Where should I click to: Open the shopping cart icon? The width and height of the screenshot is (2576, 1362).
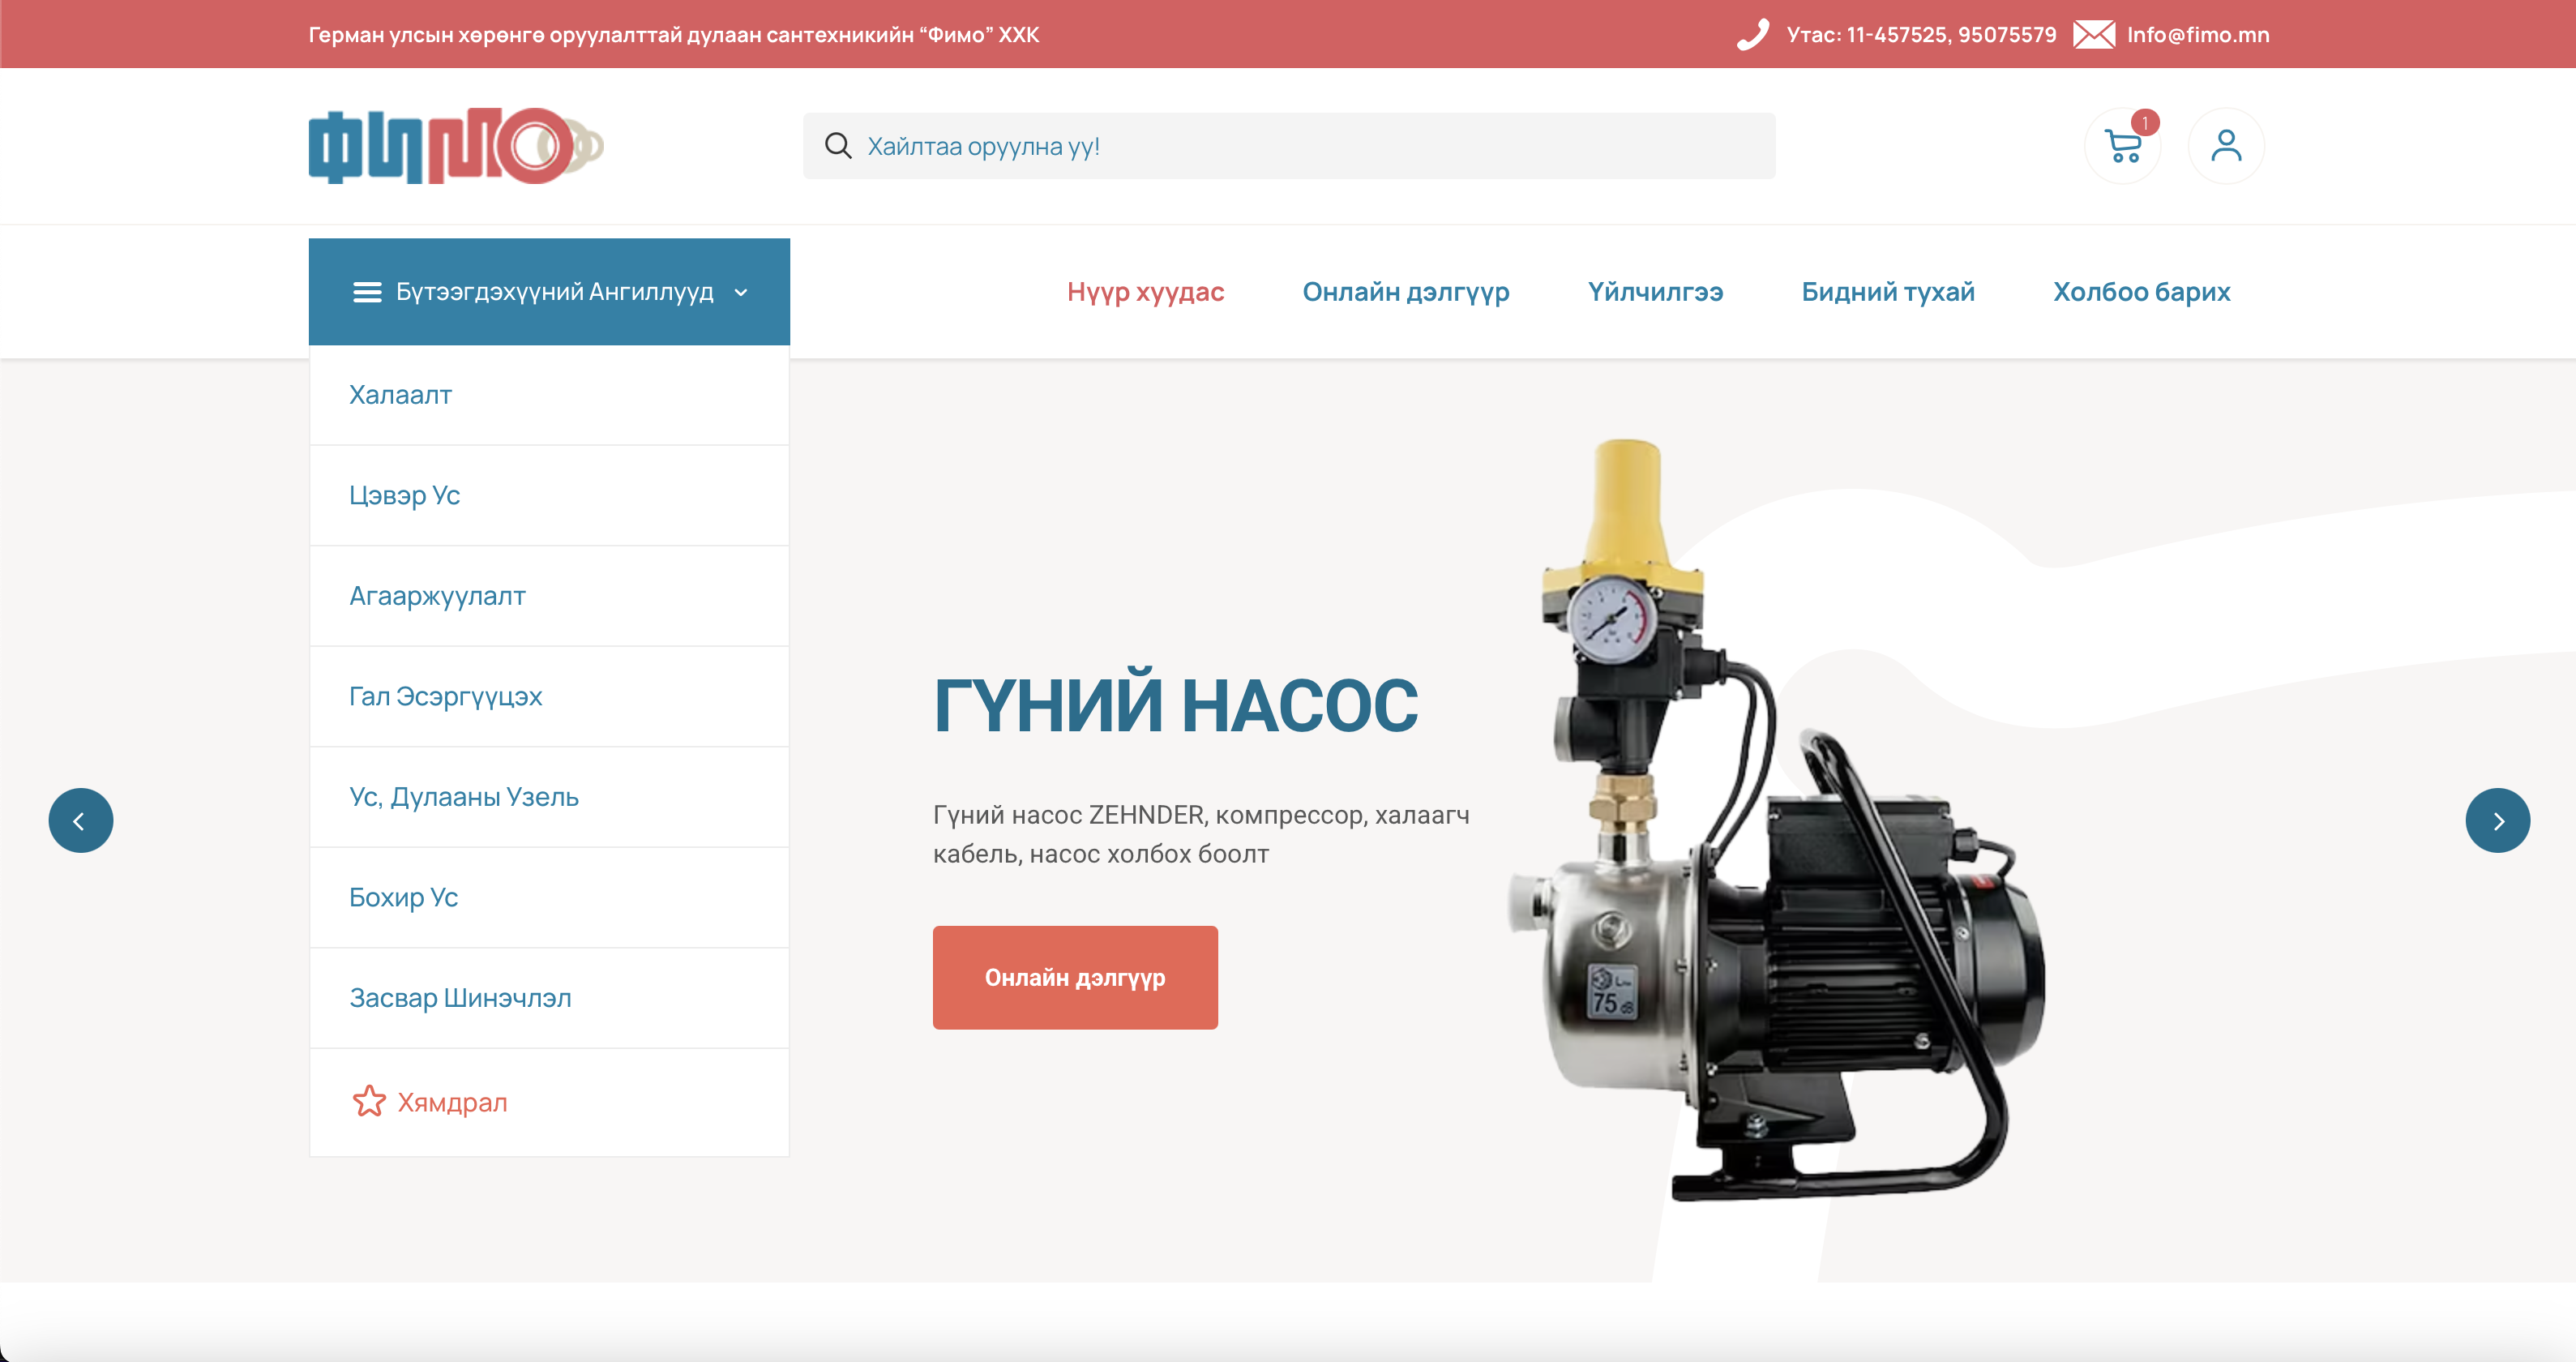(x=2122, y=146)
